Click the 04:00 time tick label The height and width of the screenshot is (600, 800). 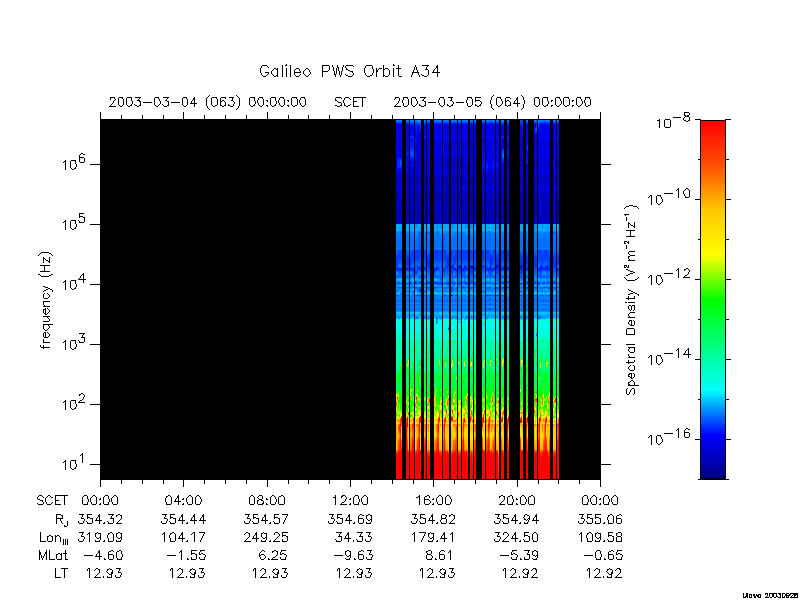[183, 500]
